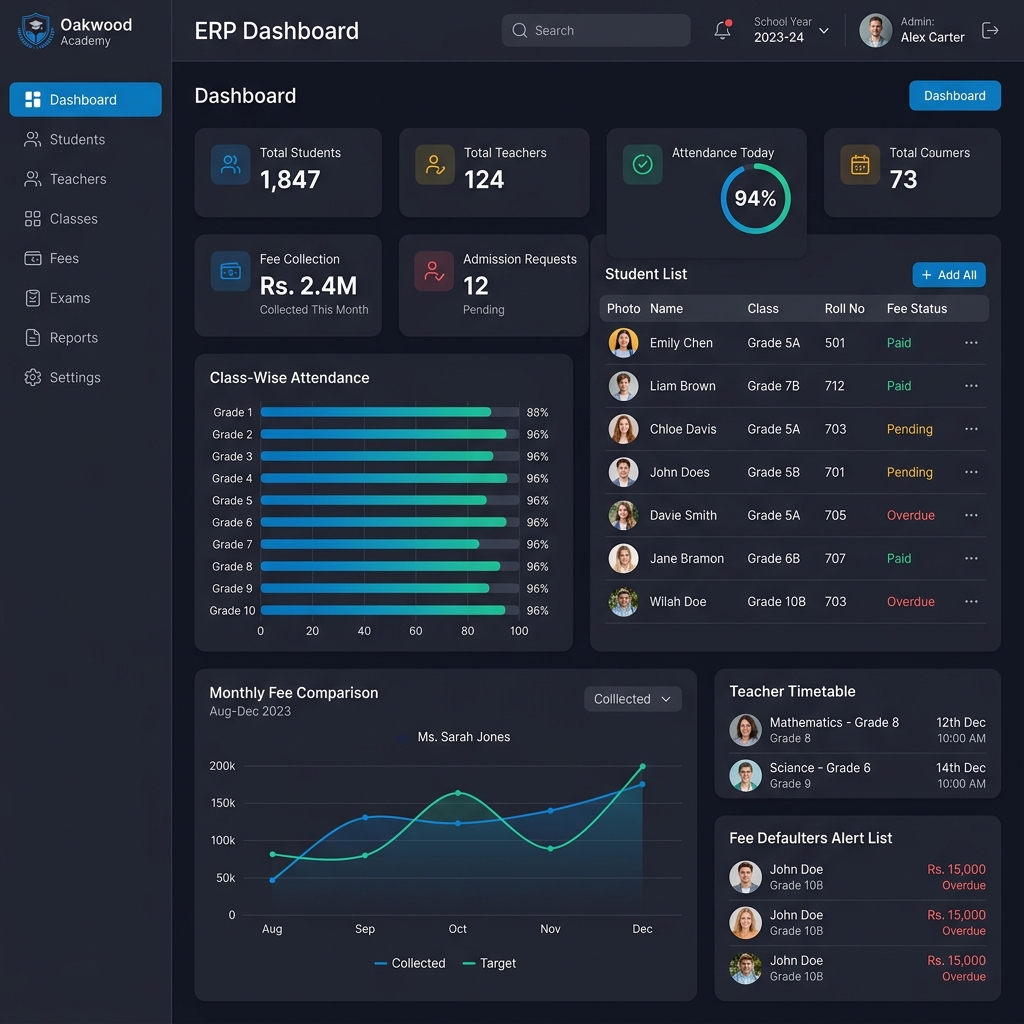Click the Fee Collection card icon

click(x=231, y=271)
